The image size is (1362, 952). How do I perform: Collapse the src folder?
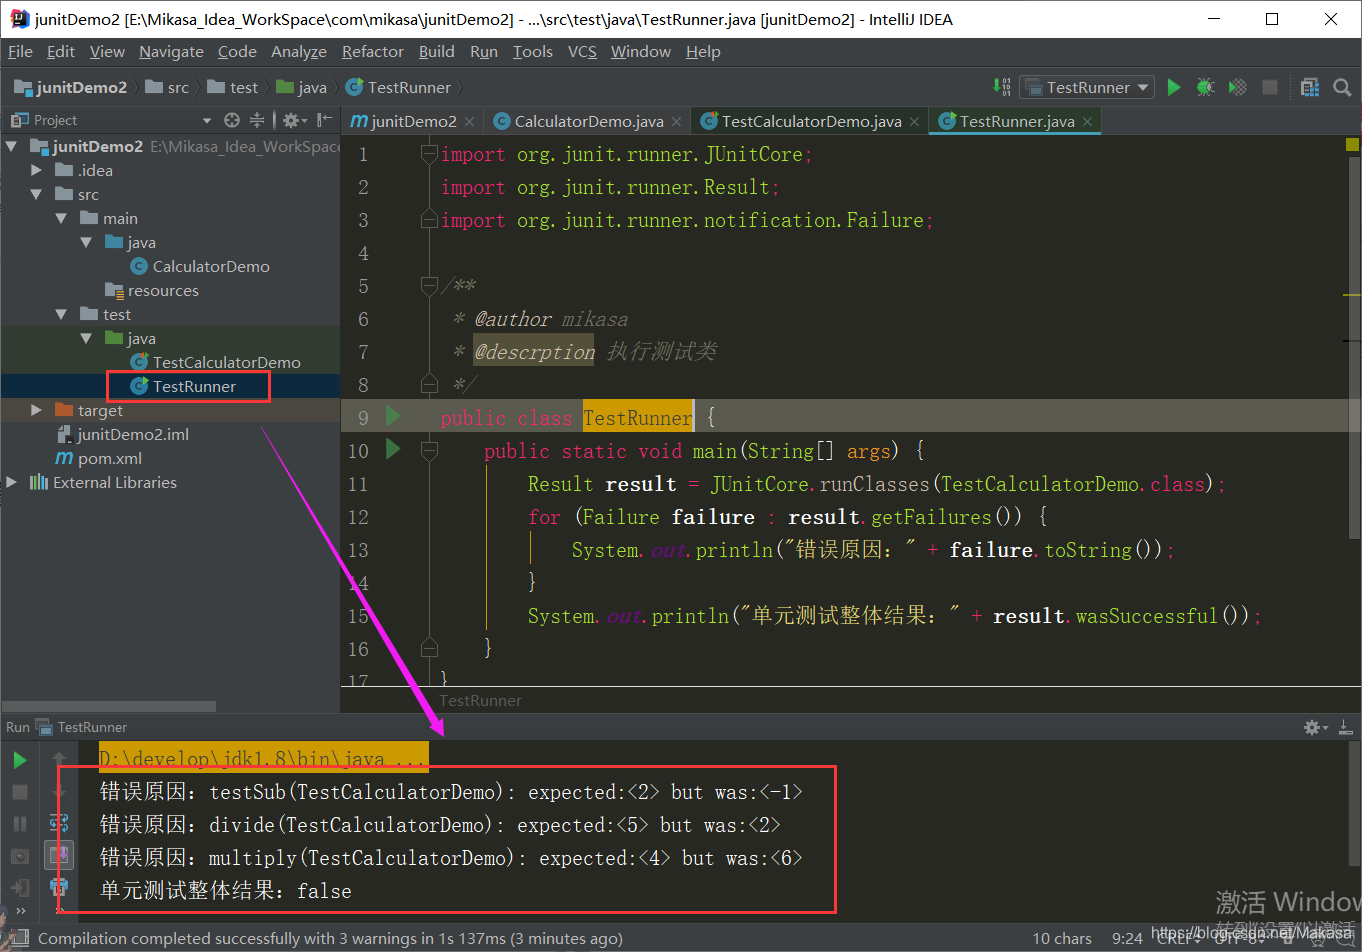[x=37, y=194]
